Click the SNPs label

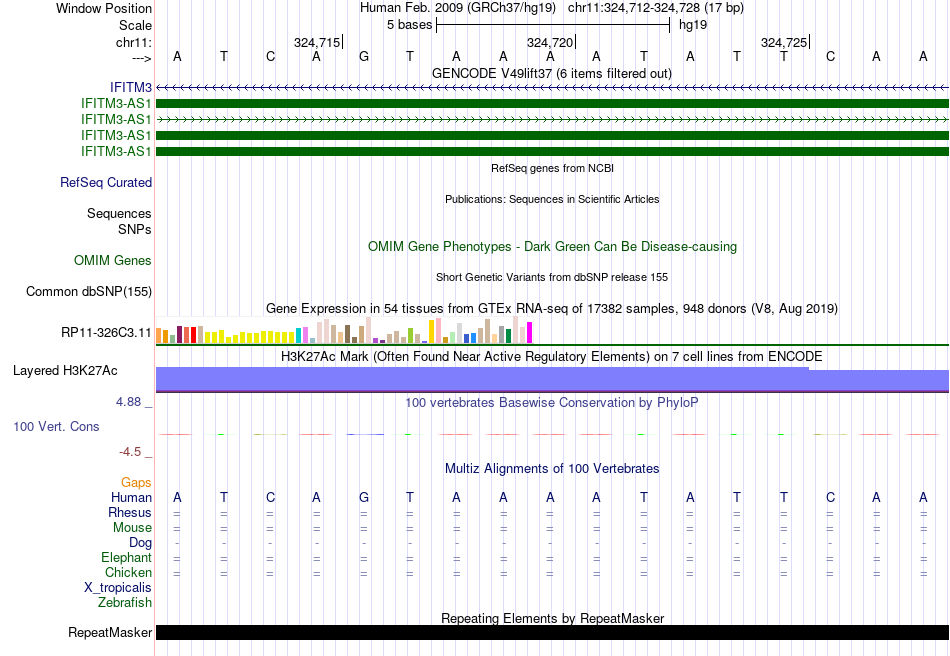(x=135, y=230)
